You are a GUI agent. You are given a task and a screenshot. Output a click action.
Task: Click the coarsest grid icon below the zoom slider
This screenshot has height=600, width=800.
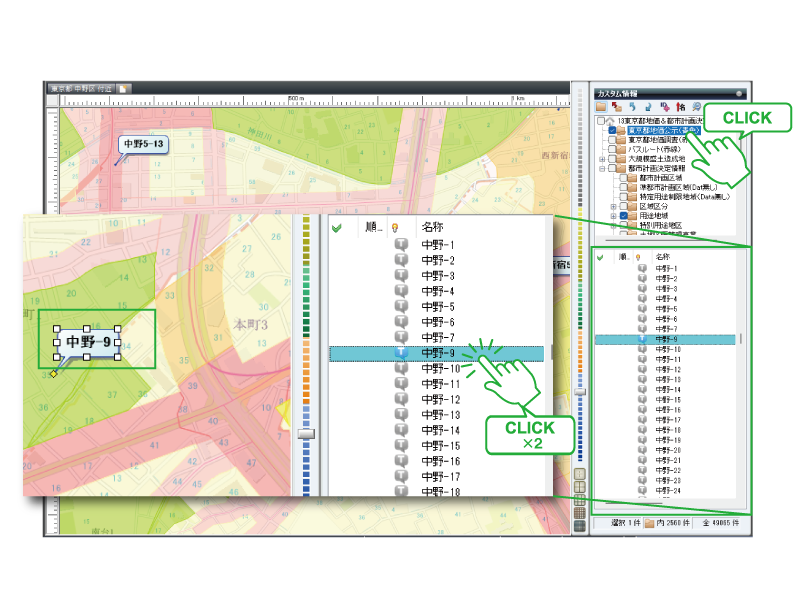(580, 473)
